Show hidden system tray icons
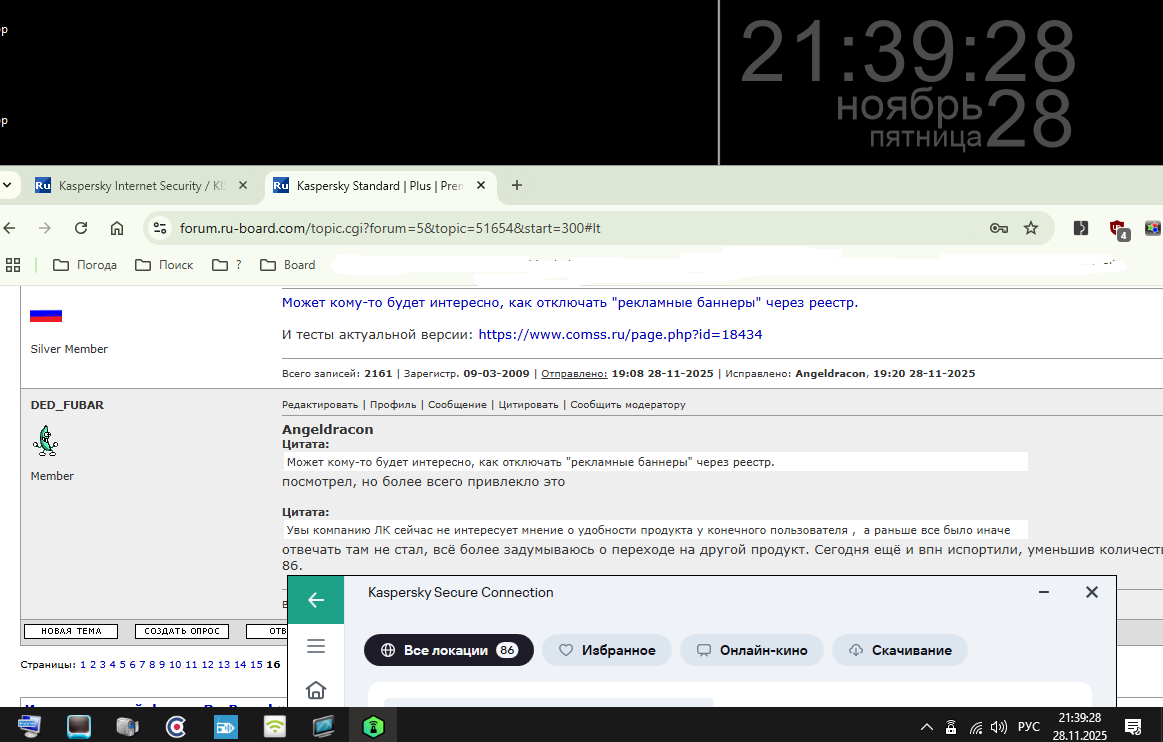Image resolution: width=1163 pixels, height=742 pixels. click(927, 727)
